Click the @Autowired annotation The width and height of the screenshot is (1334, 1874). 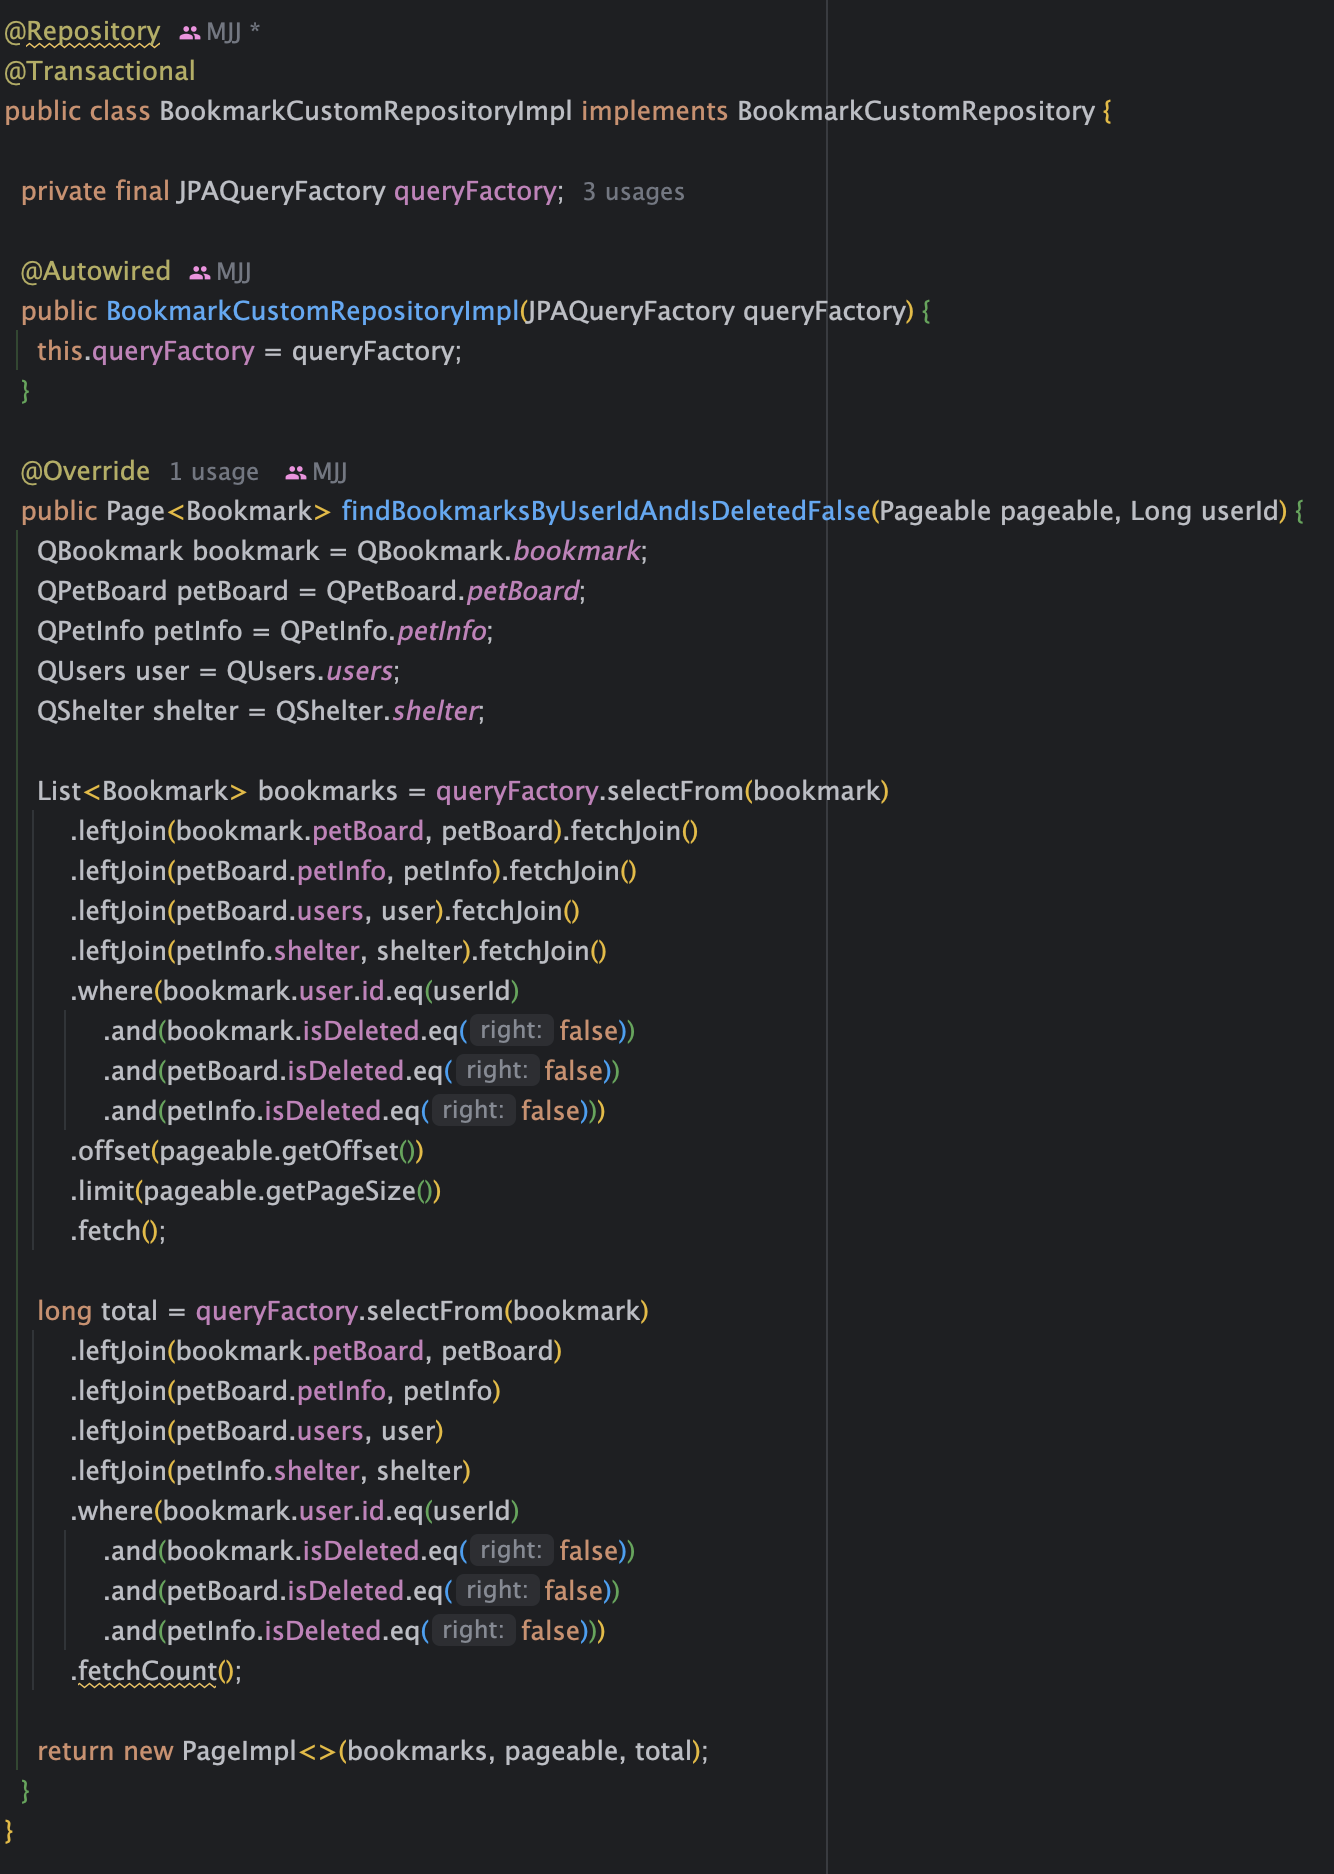(96, 271)
